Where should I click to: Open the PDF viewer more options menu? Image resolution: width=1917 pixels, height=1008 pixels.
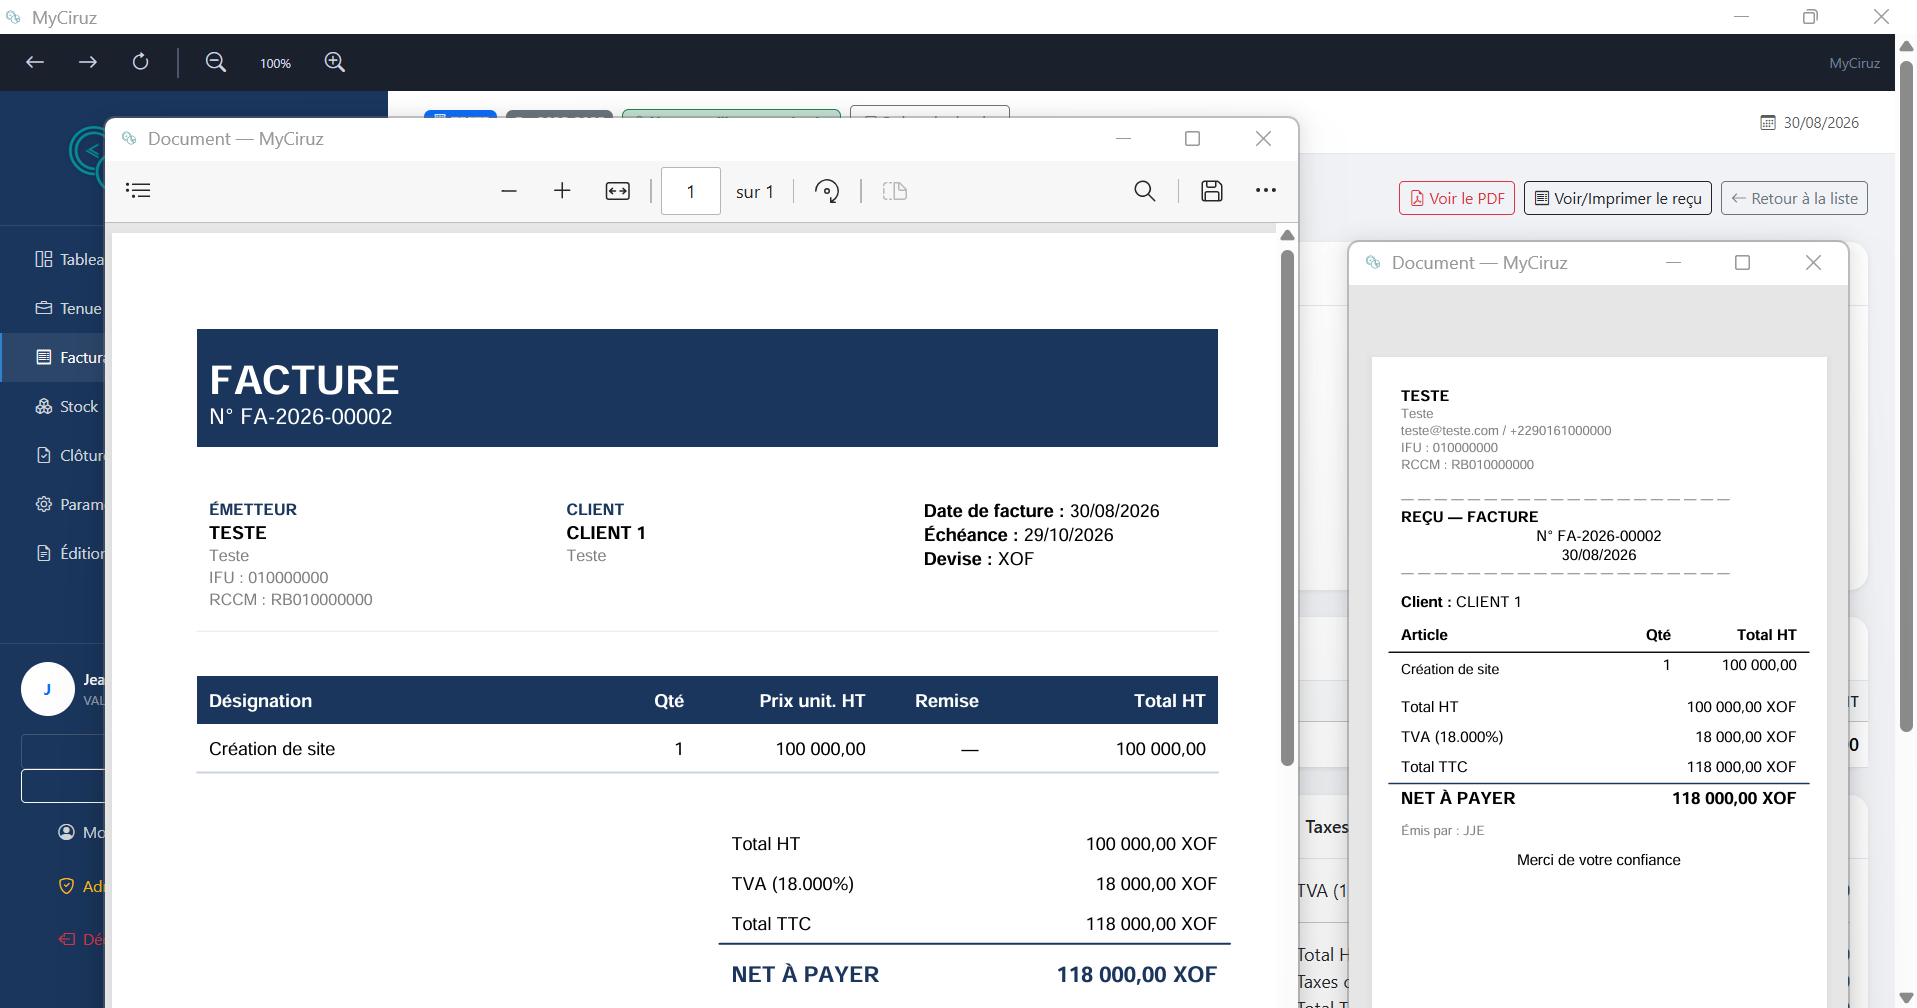point(1266,190)
